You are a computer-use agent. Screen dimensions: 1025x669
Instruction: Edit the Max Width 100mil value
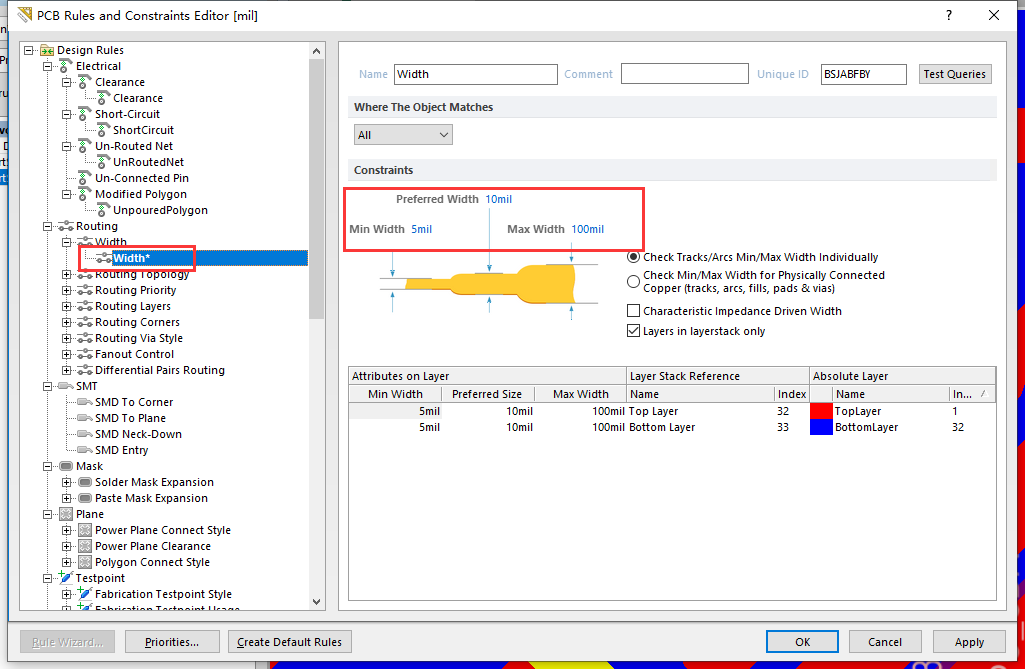(x=588, y=230)
